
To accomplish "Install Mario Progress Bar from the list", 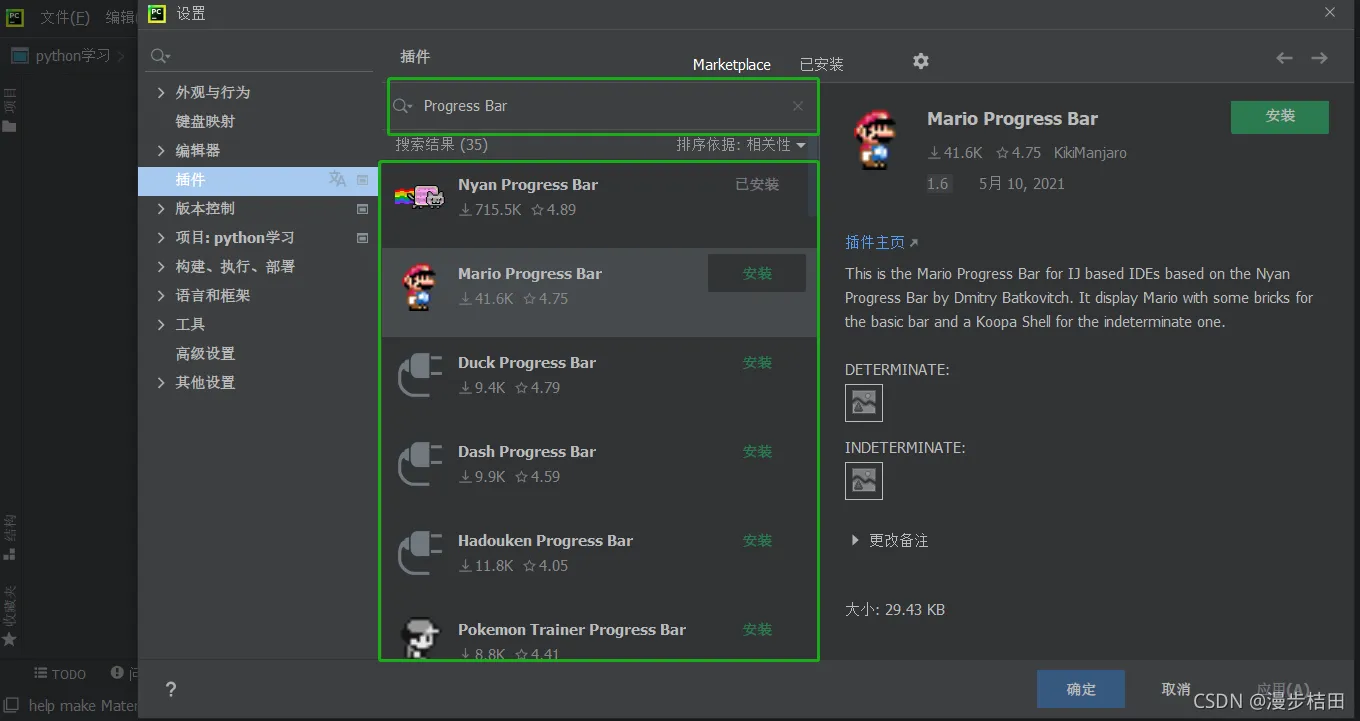I will tap(757, 273).
